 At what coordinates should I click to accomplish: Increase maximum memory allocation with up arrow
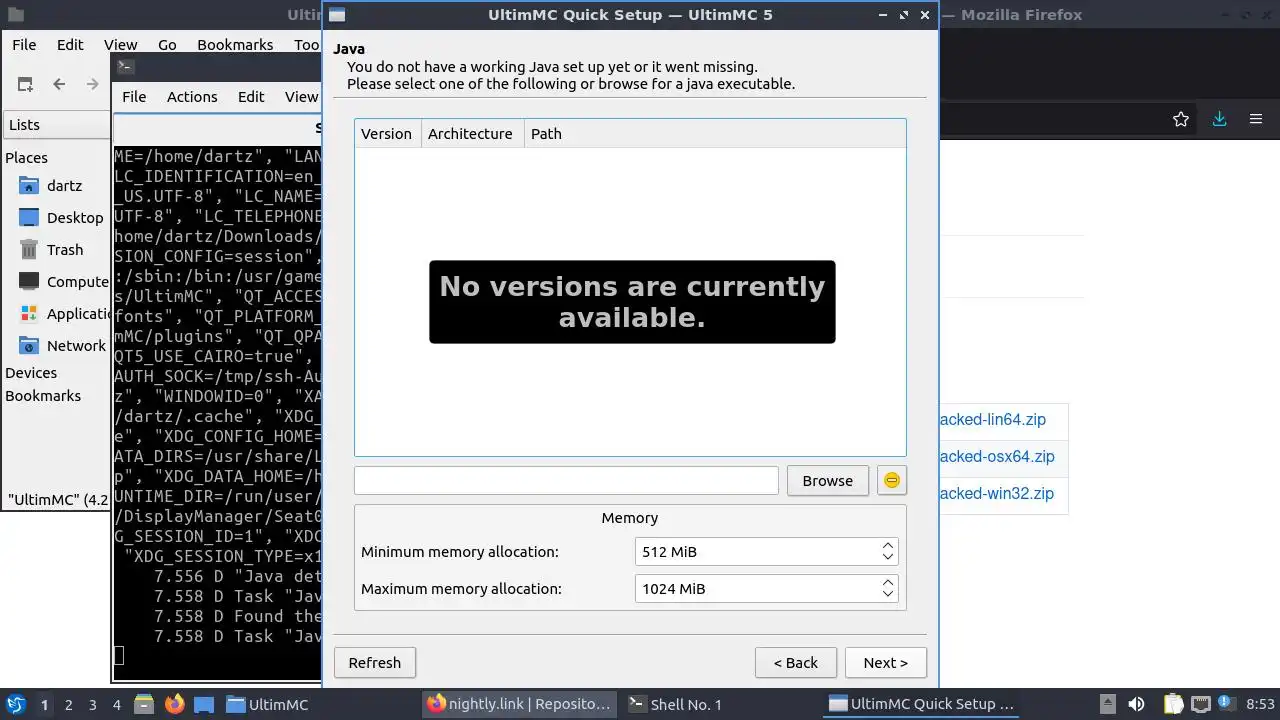[888, 583]
